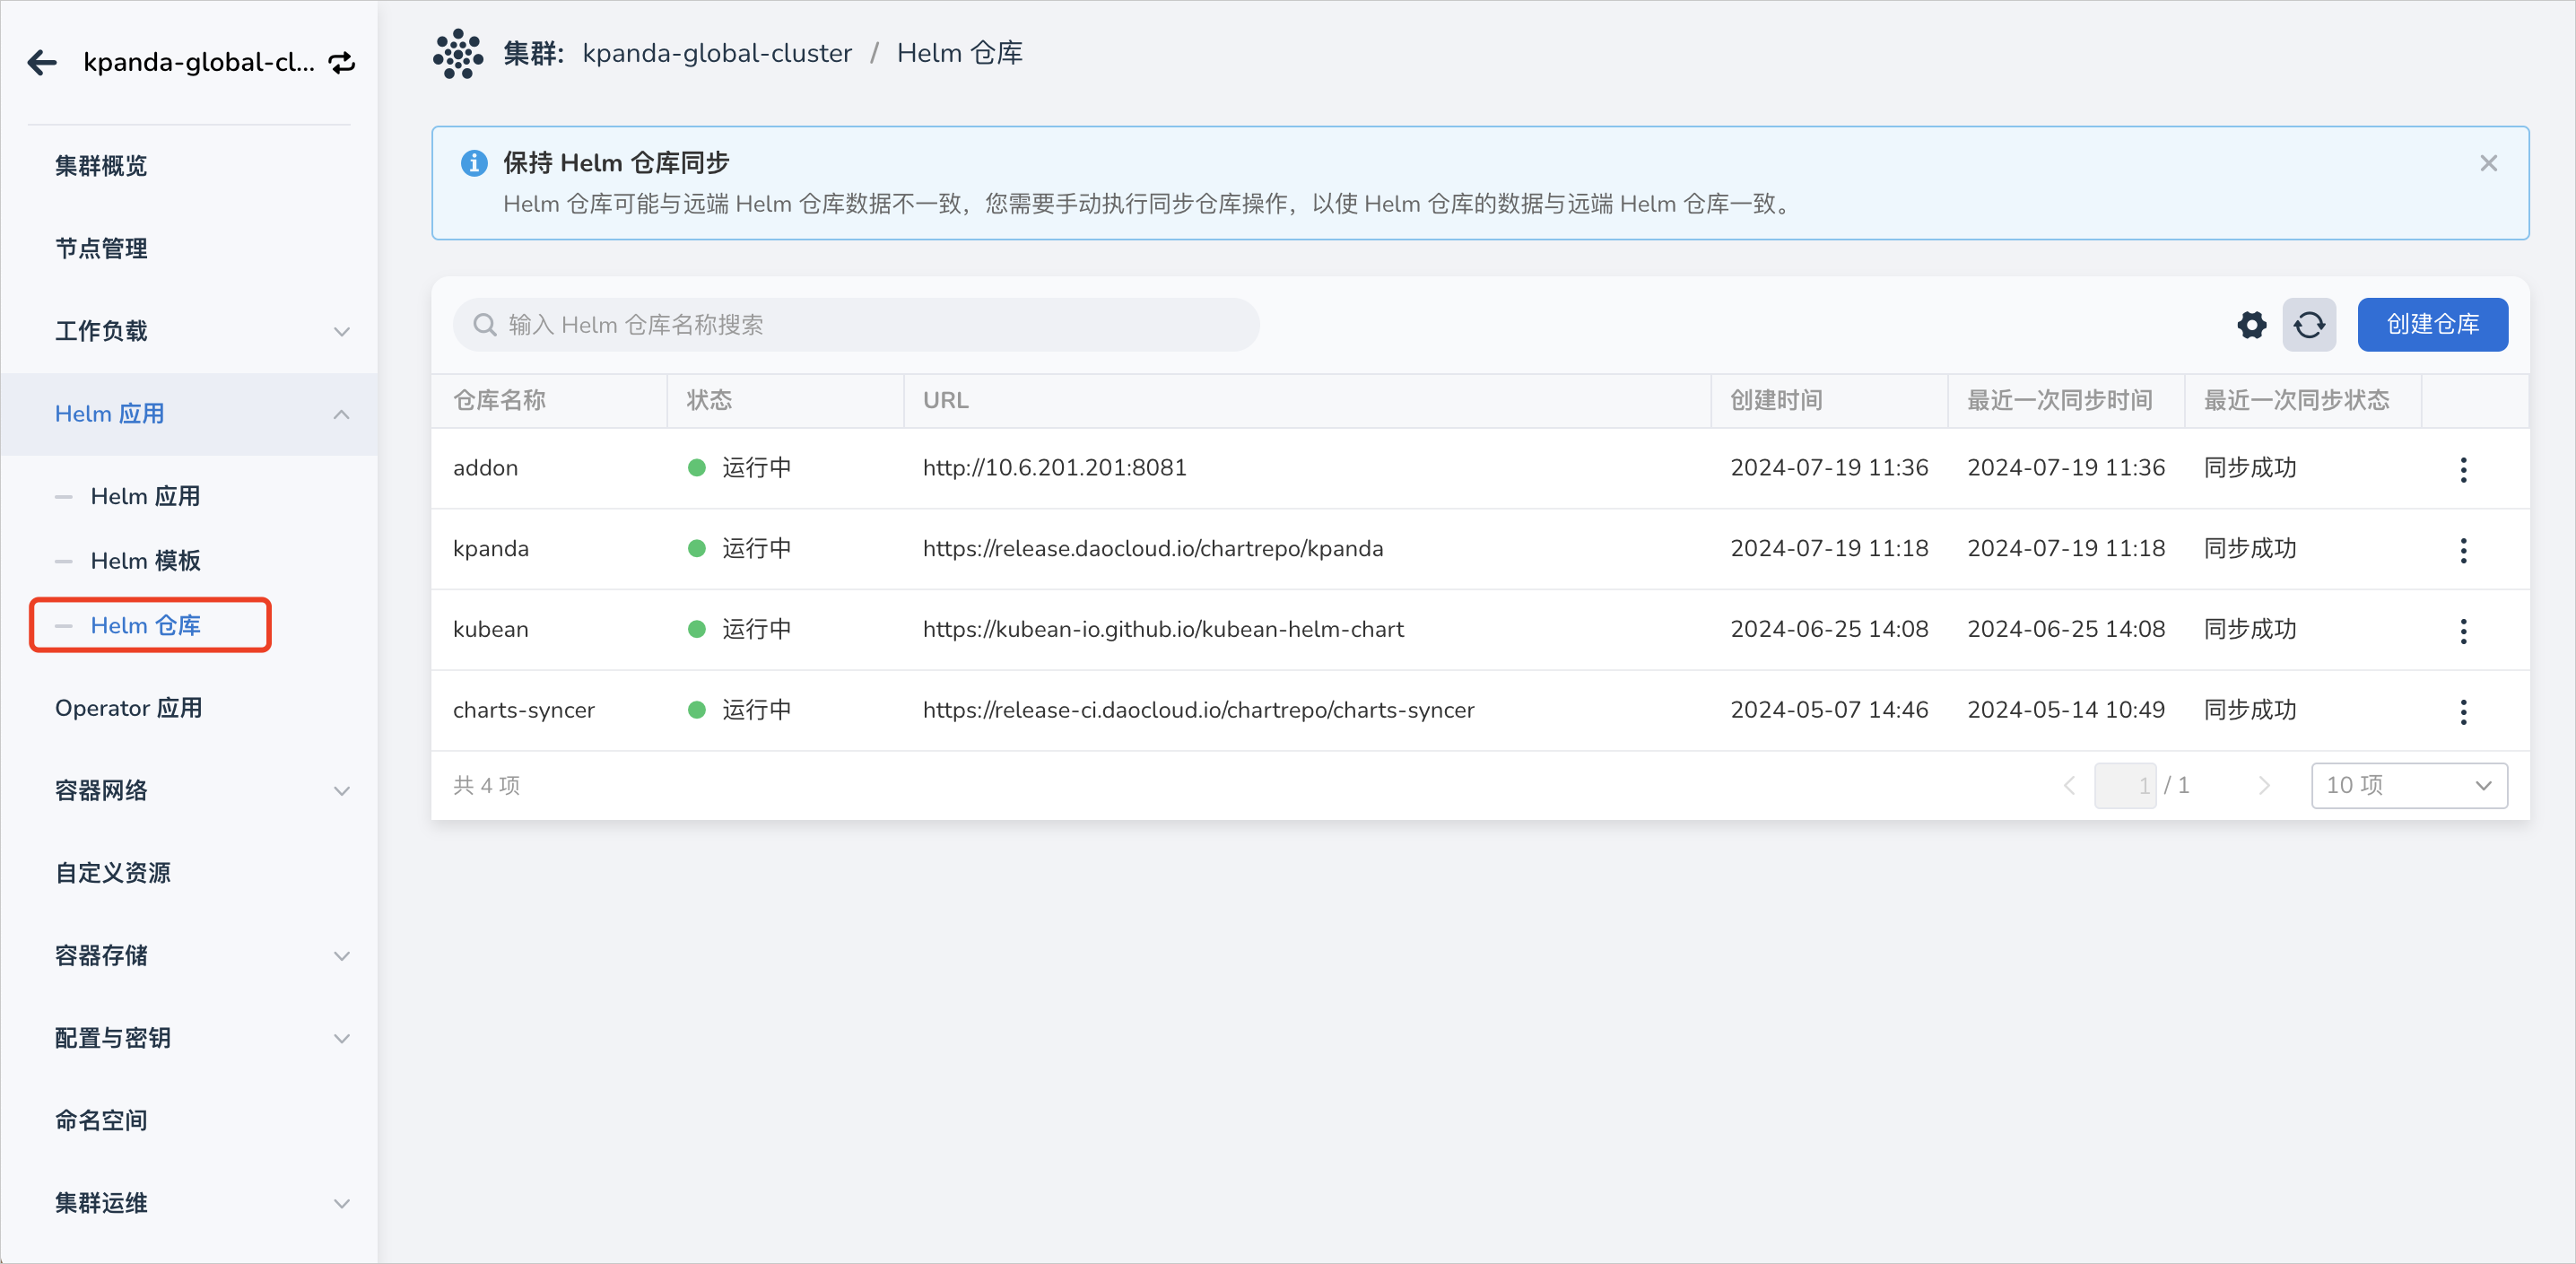
Task: Click the info icon in the sync banner
Action: (474, 162)
